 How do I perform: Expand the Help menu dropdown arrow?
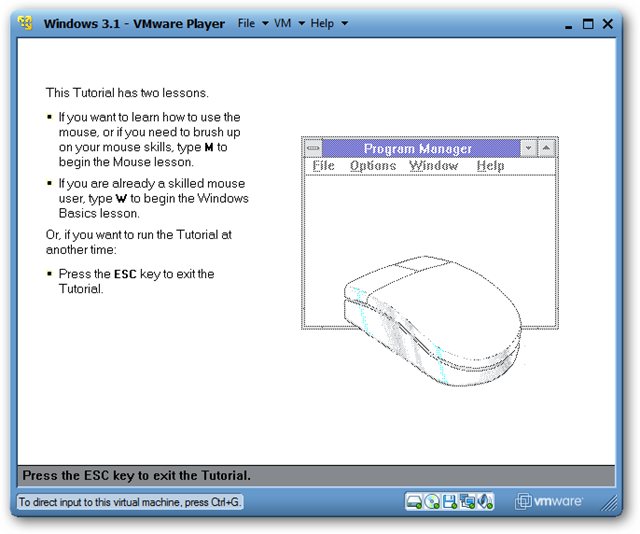point(344,24)
